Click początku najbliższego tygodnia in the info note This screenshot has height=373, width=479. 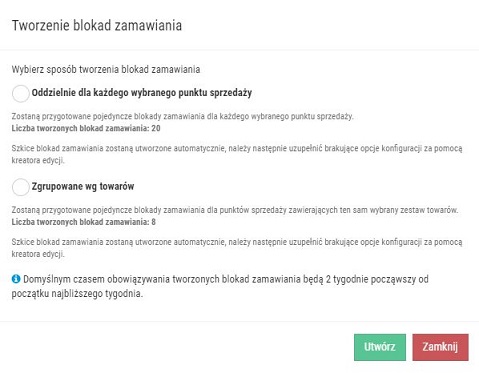tap(77, 294)
